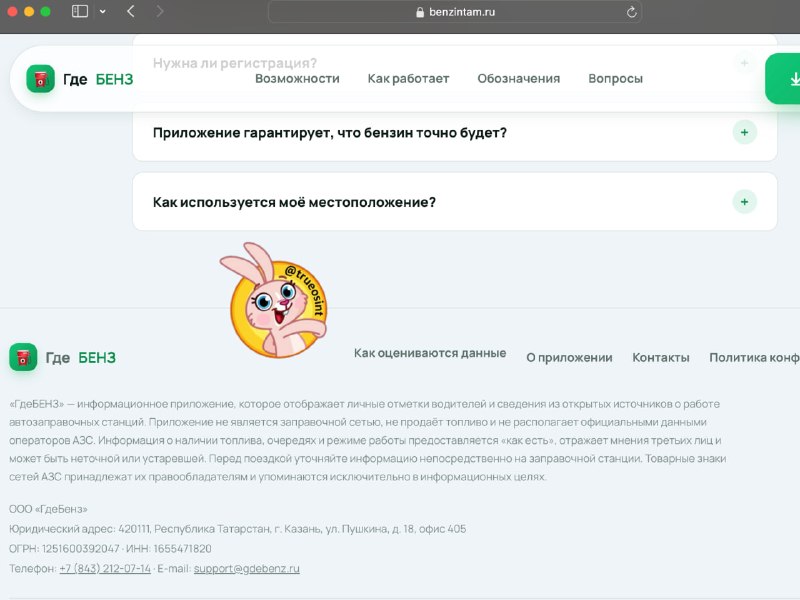Click the header 'Где БЕНЗ' brand text
Screen dimensions: 800x600
98,79
